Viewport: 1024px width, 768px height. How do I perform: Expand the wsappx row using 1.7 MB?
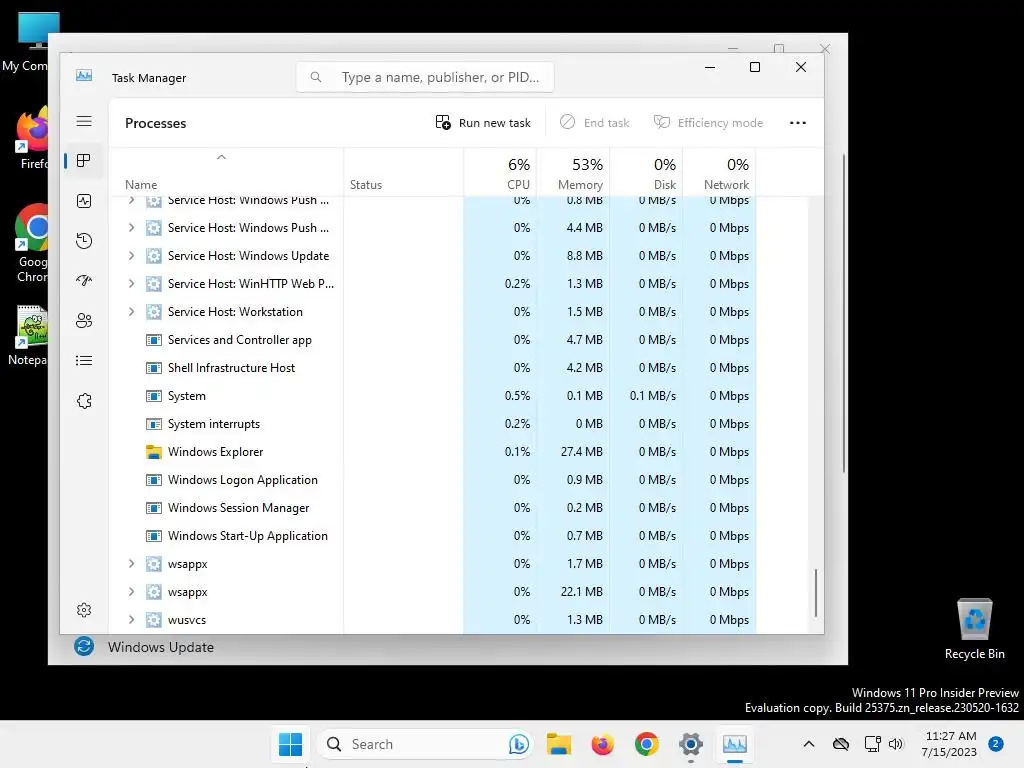pyautogui.click(x=131, y=564)
